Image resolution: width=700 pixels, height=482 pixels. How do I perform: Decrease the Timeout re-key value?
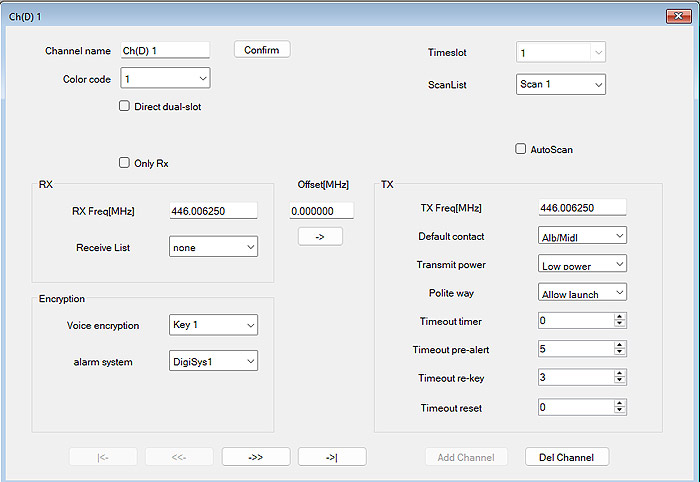pos(620,382)
